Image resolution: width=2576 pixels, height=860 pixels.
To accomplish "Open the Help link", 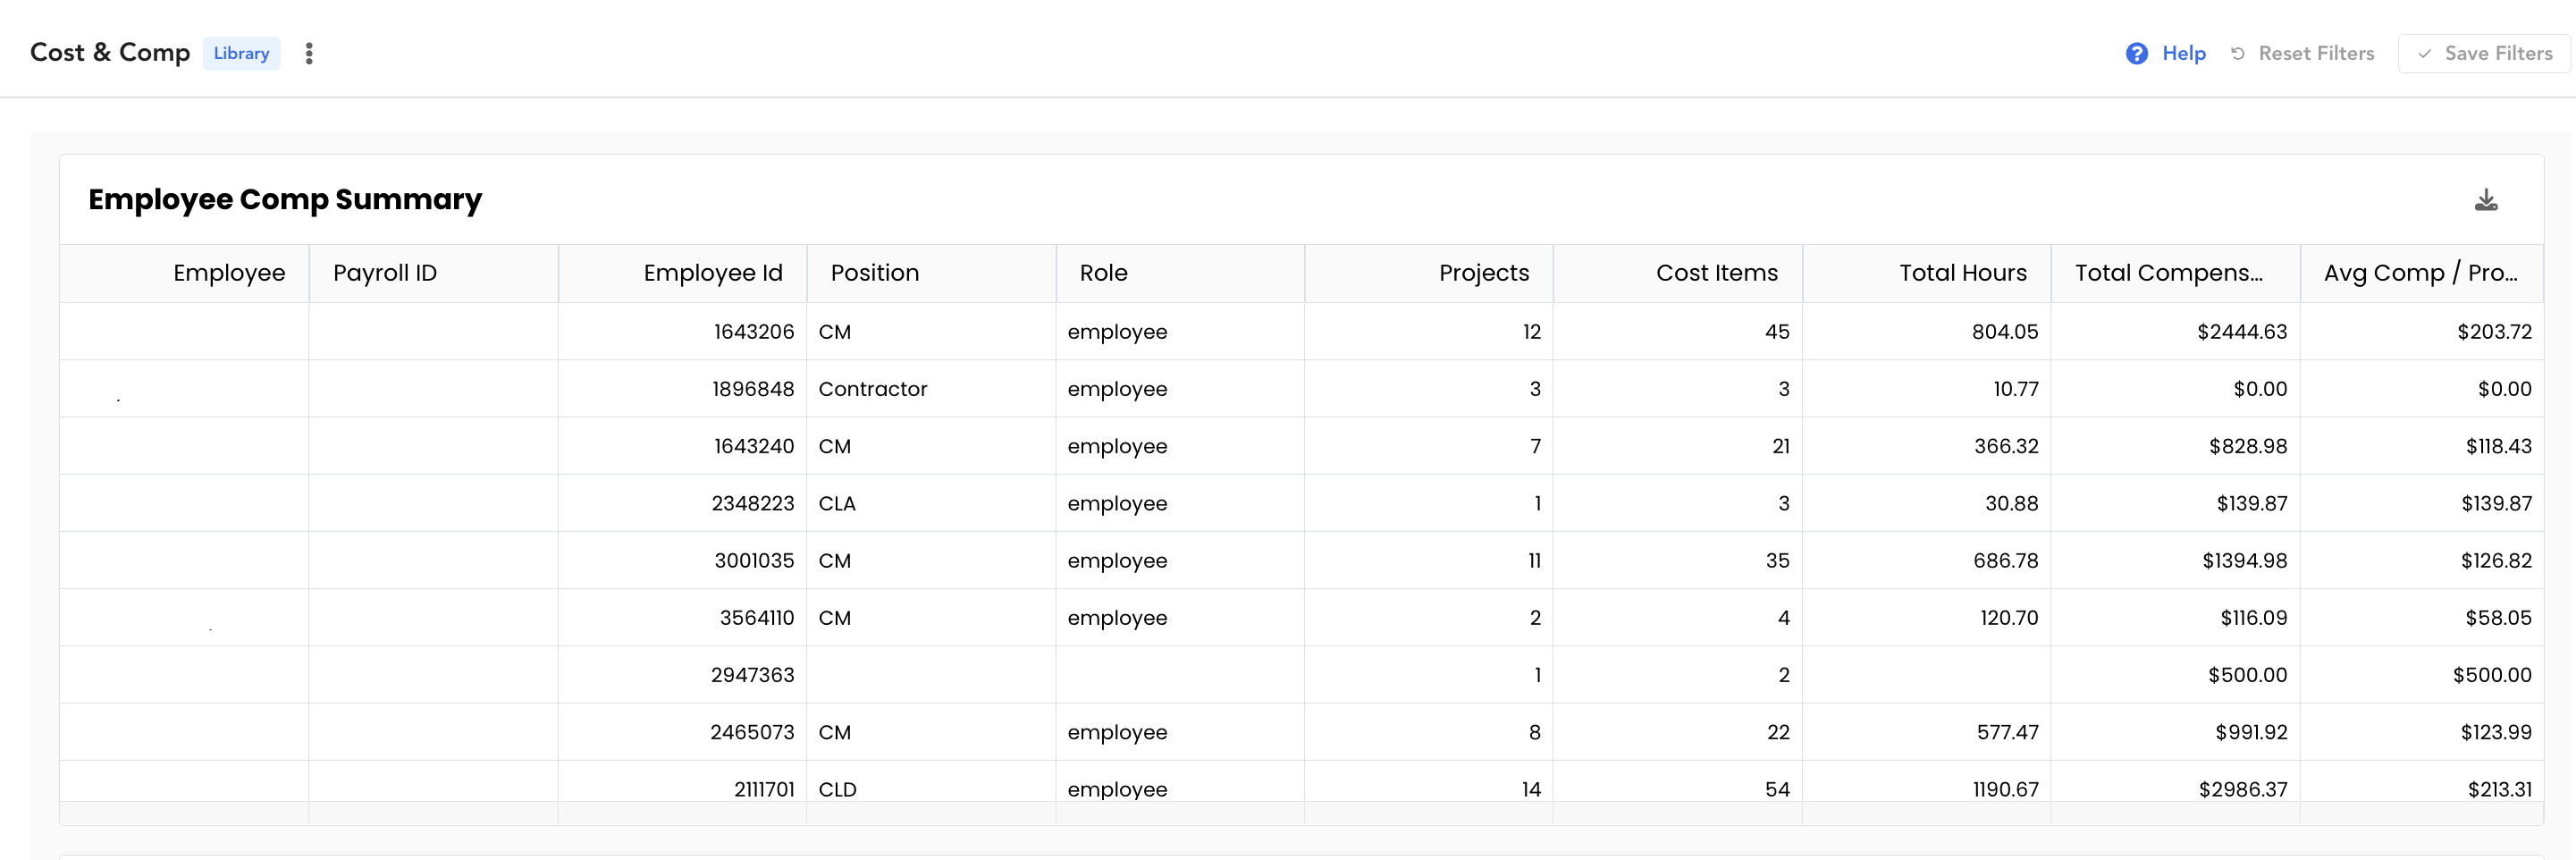I will (x=2184, y=53).
